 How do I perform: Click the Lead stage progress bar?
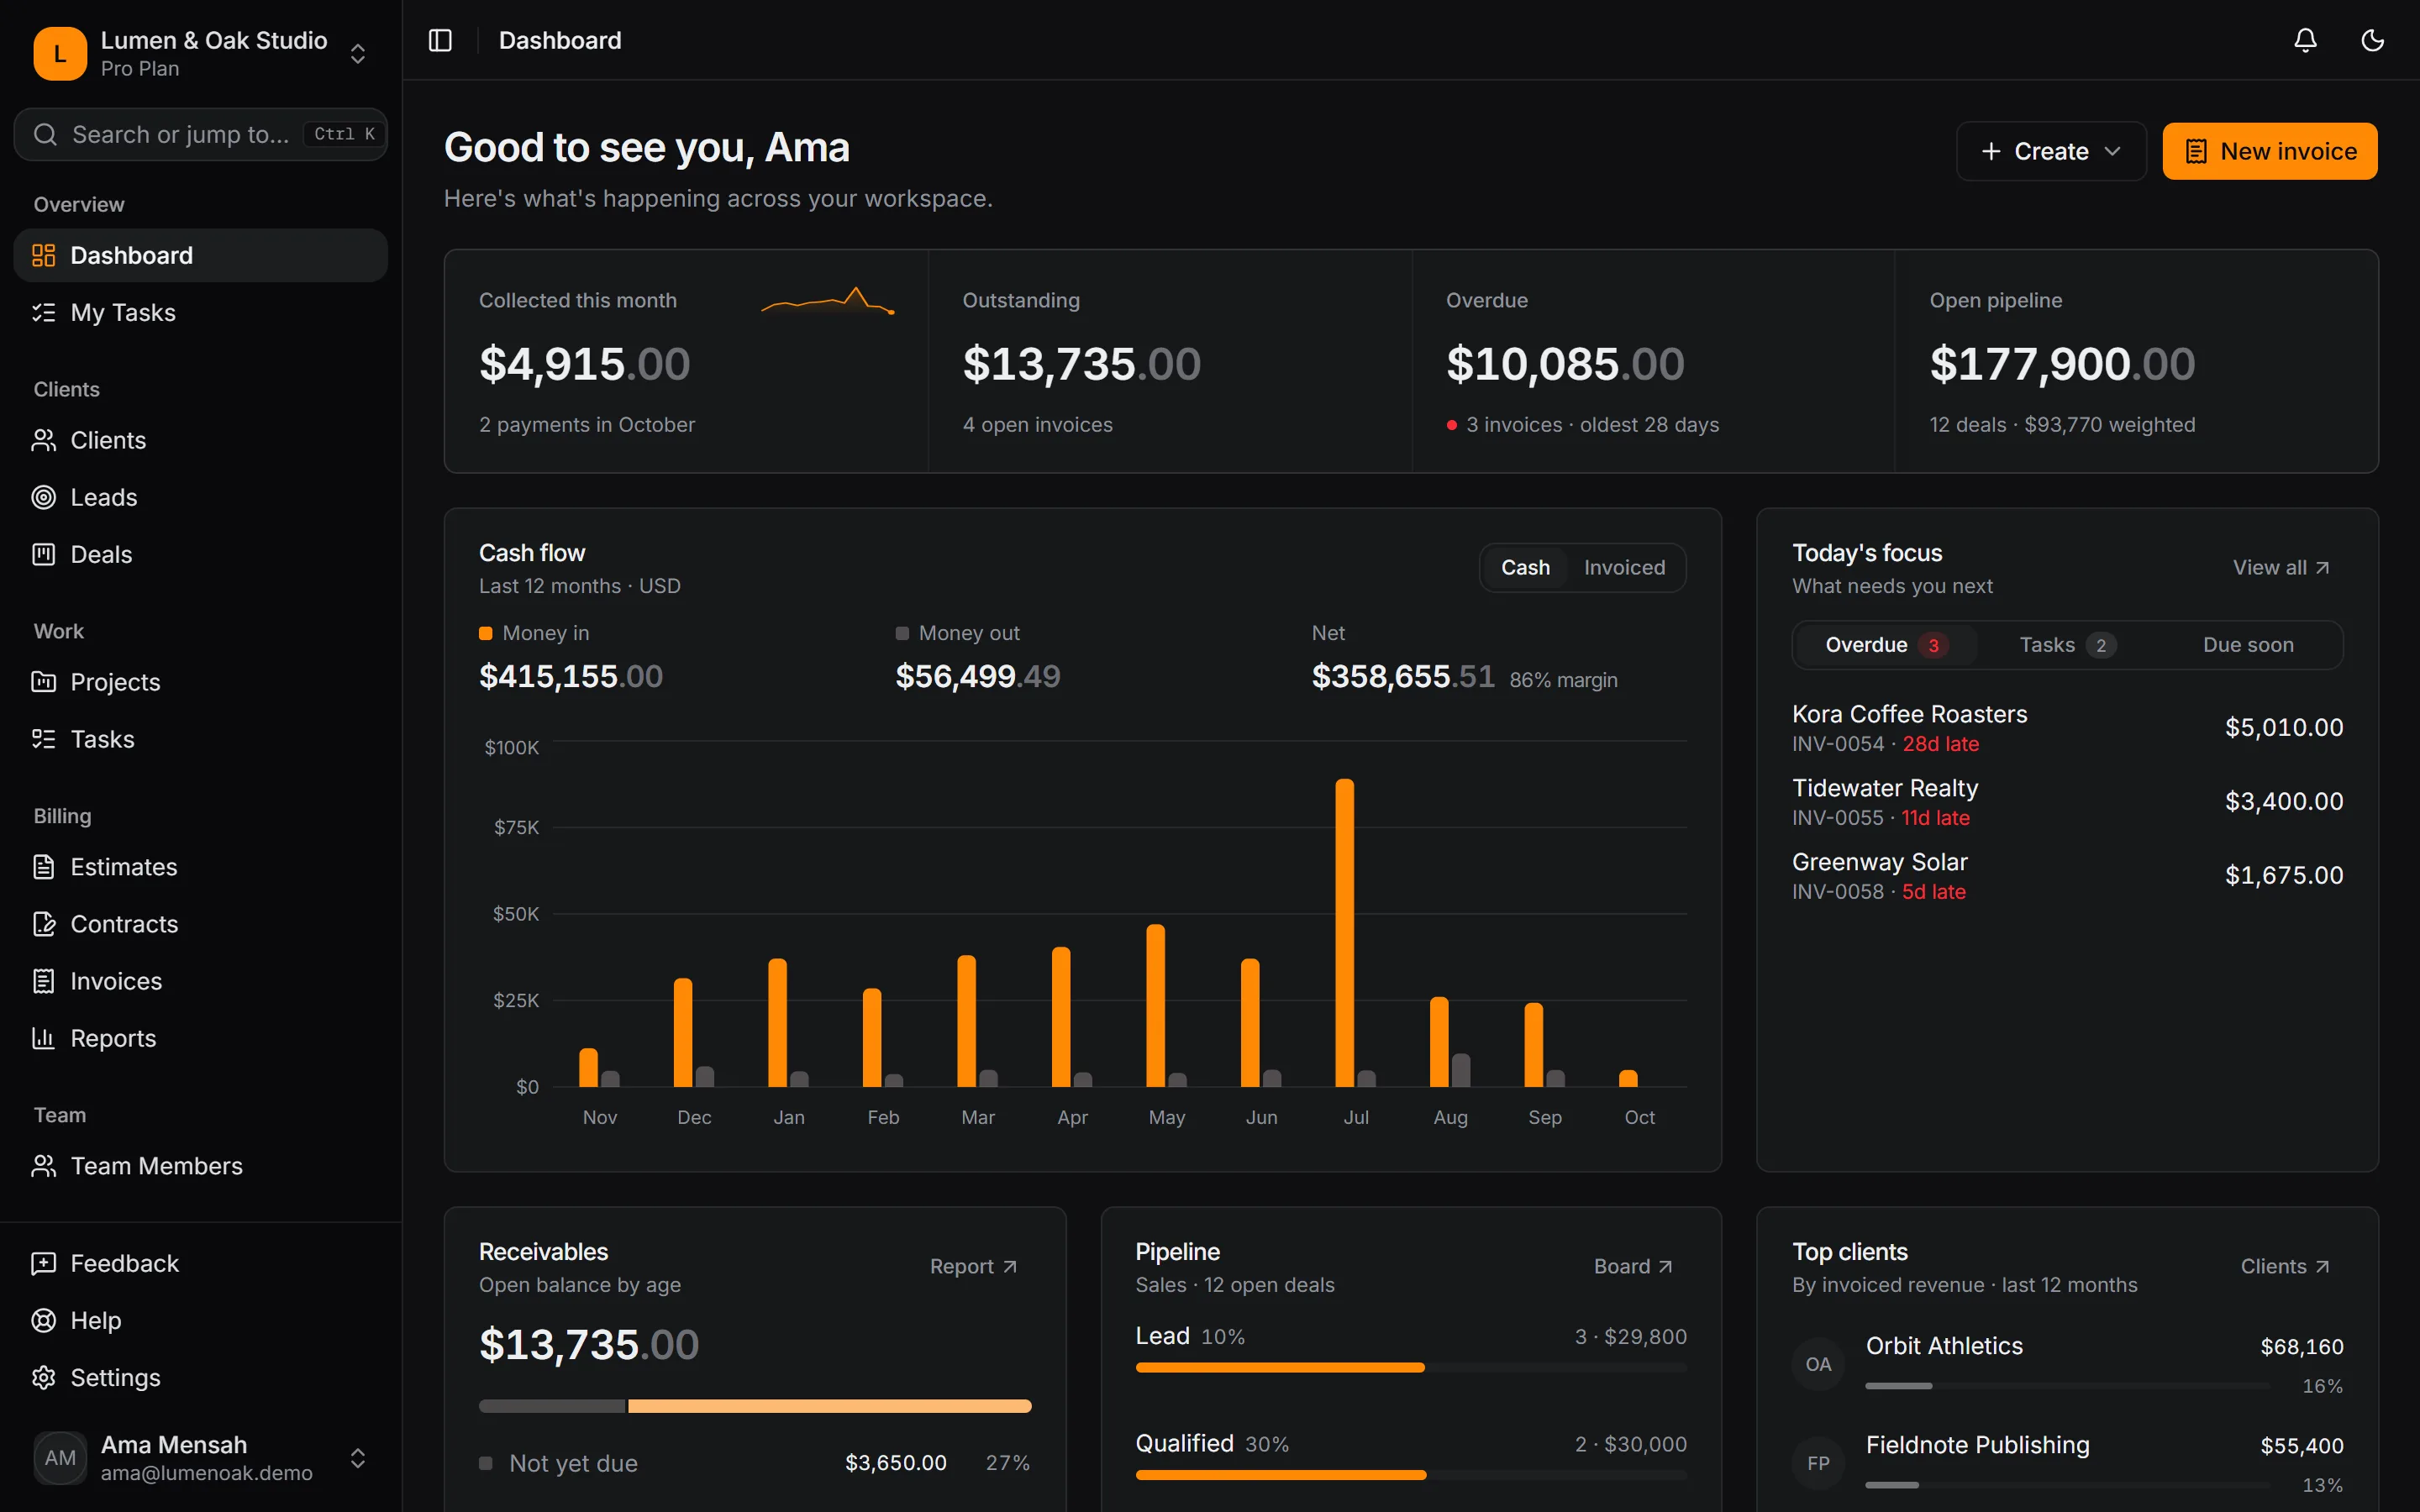click(x=1411, y=1367)
